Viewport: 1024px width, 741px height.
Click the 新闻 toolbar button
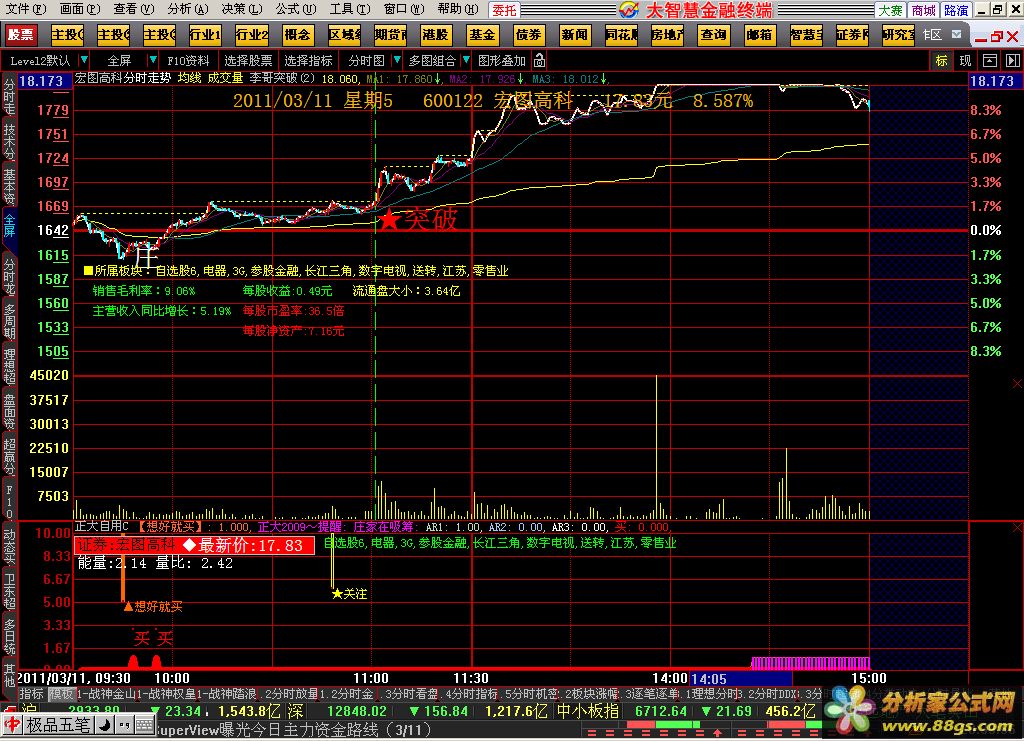point(575,35)
